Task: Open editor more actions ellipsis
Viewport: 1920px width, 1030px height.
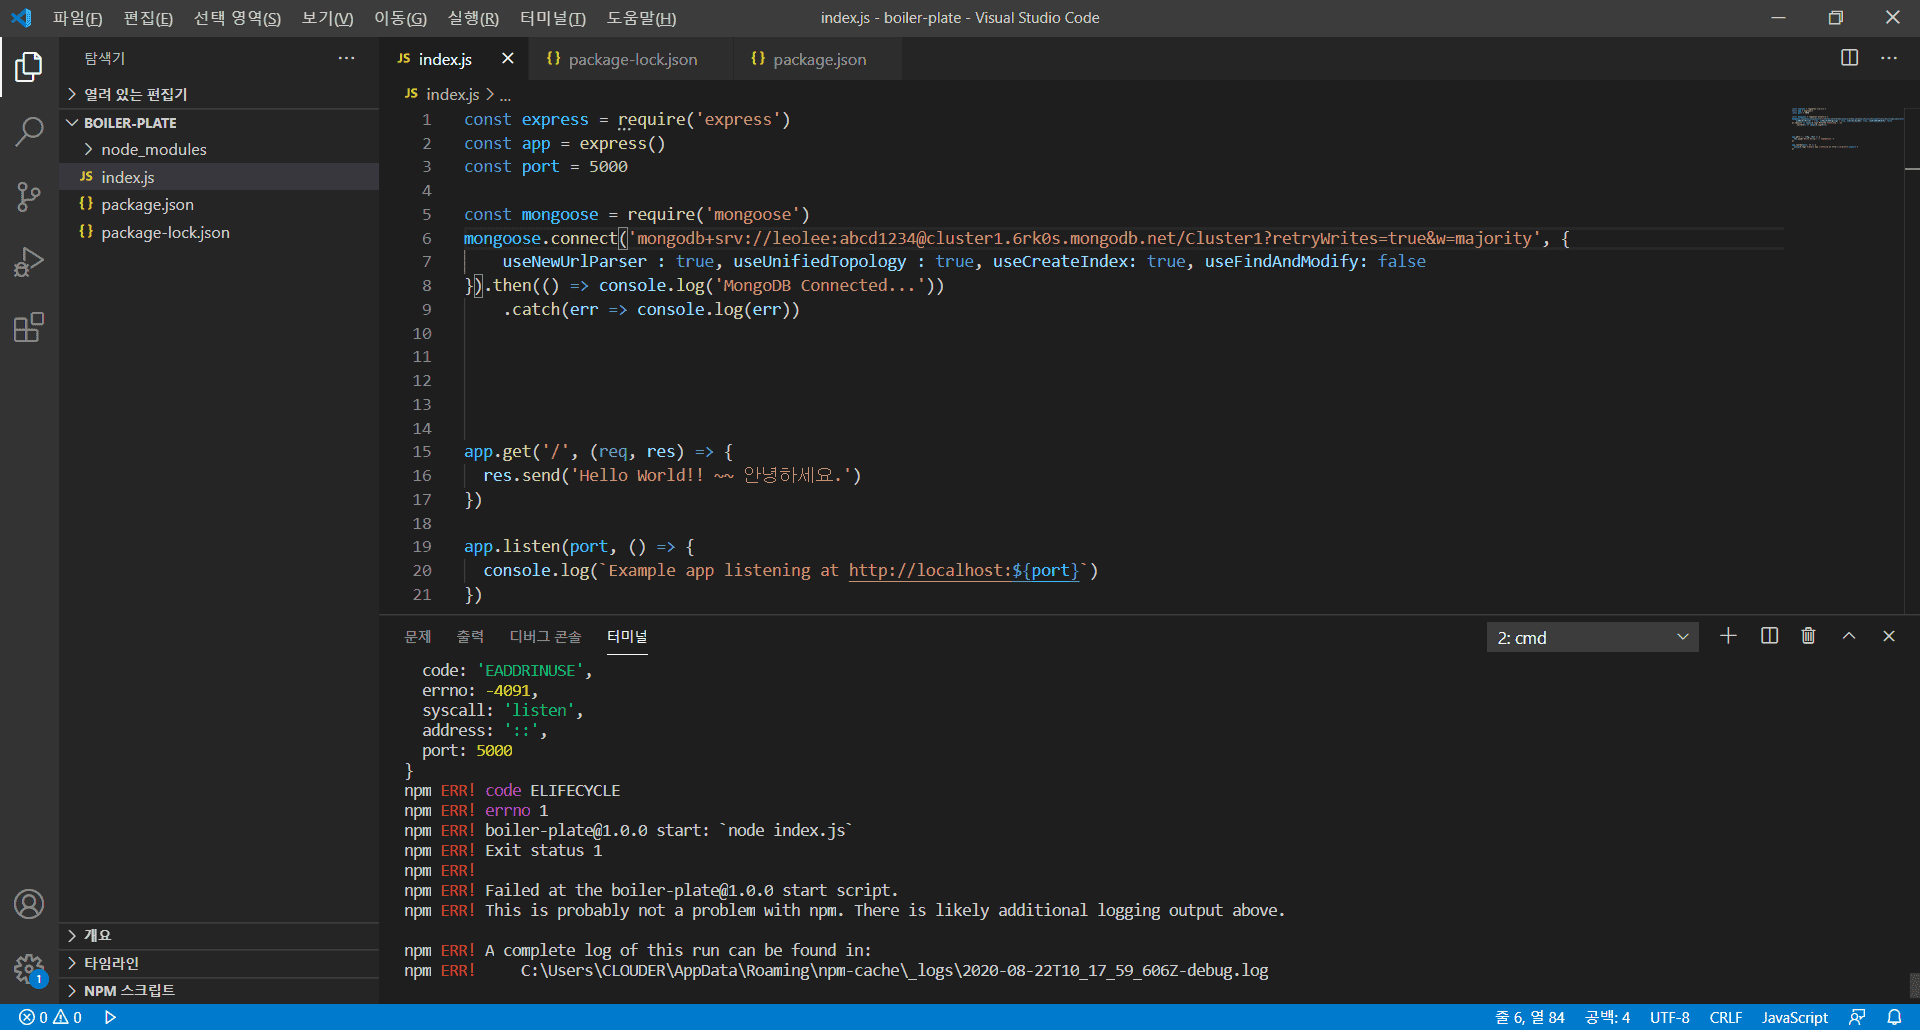Action: tap(1889, 58)
